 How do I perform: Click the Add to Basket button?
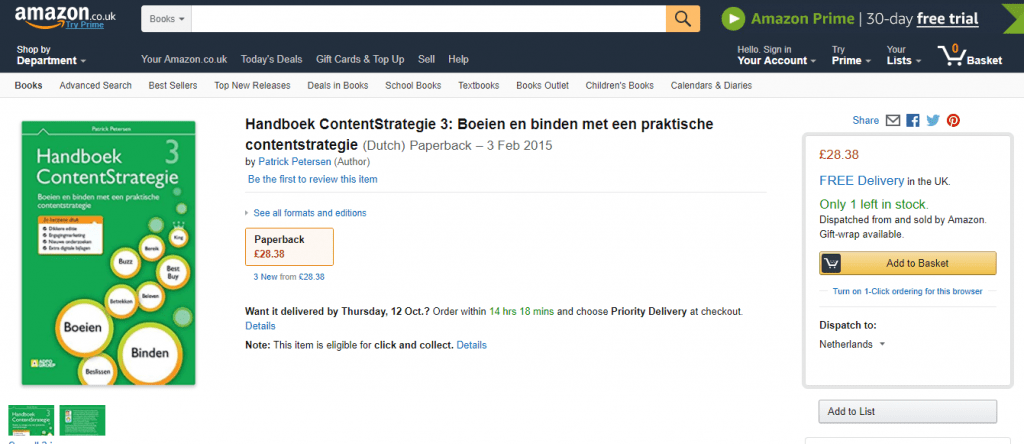tap(907, 263)
